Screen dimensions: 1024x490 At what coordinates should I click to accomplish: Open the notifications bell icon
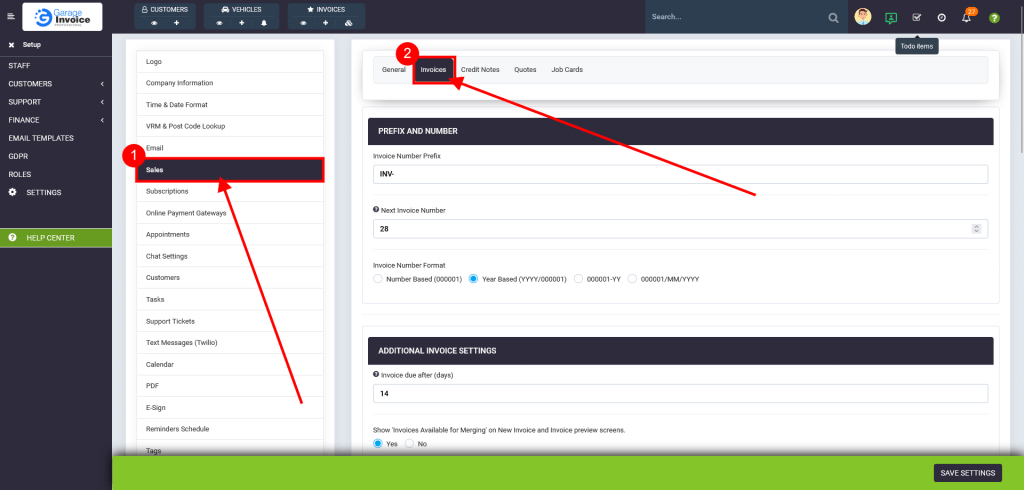[967, 17]
